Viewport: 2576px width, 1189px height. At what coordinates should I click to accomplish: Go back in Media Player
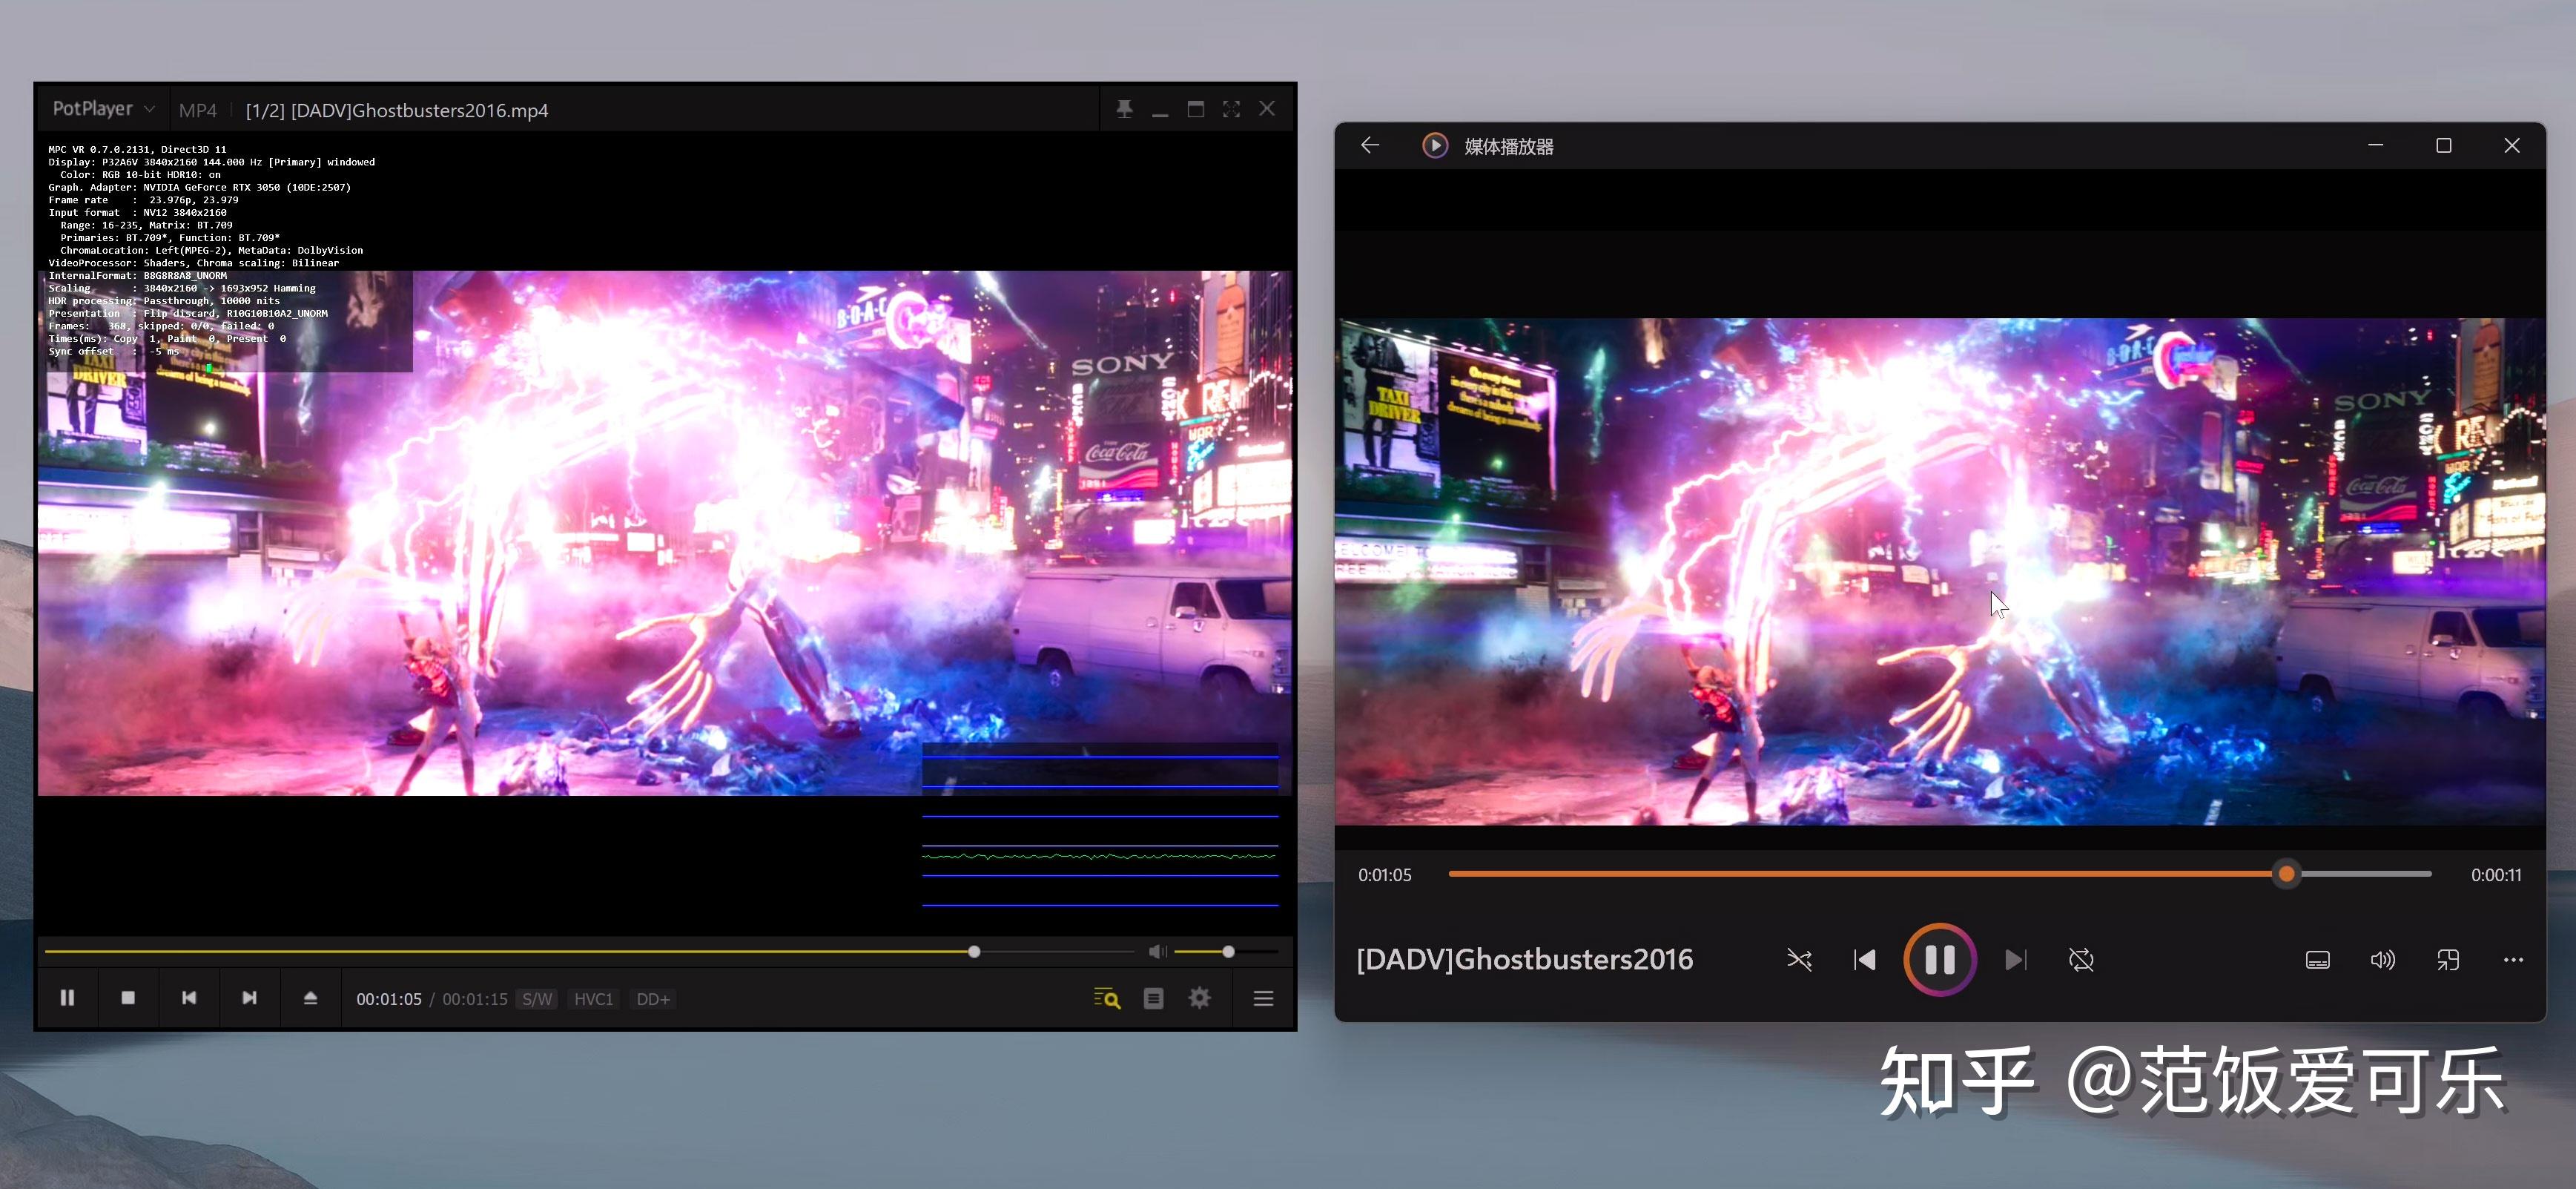1370,146
